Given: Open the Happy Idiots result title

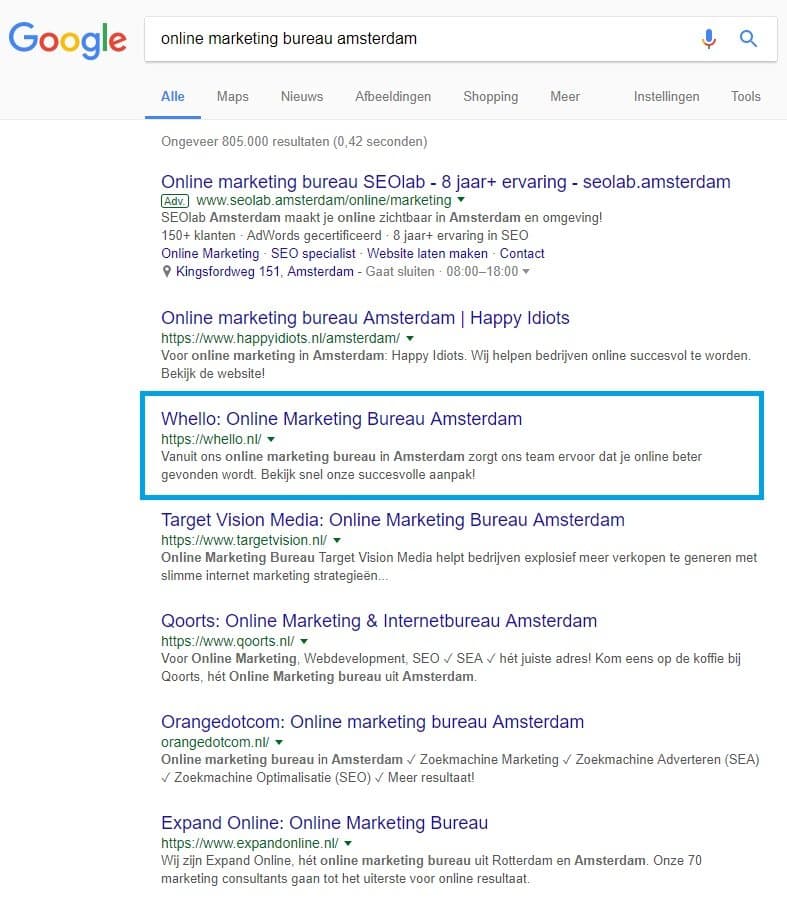Looking at the screenshot, I should (365, 318).
